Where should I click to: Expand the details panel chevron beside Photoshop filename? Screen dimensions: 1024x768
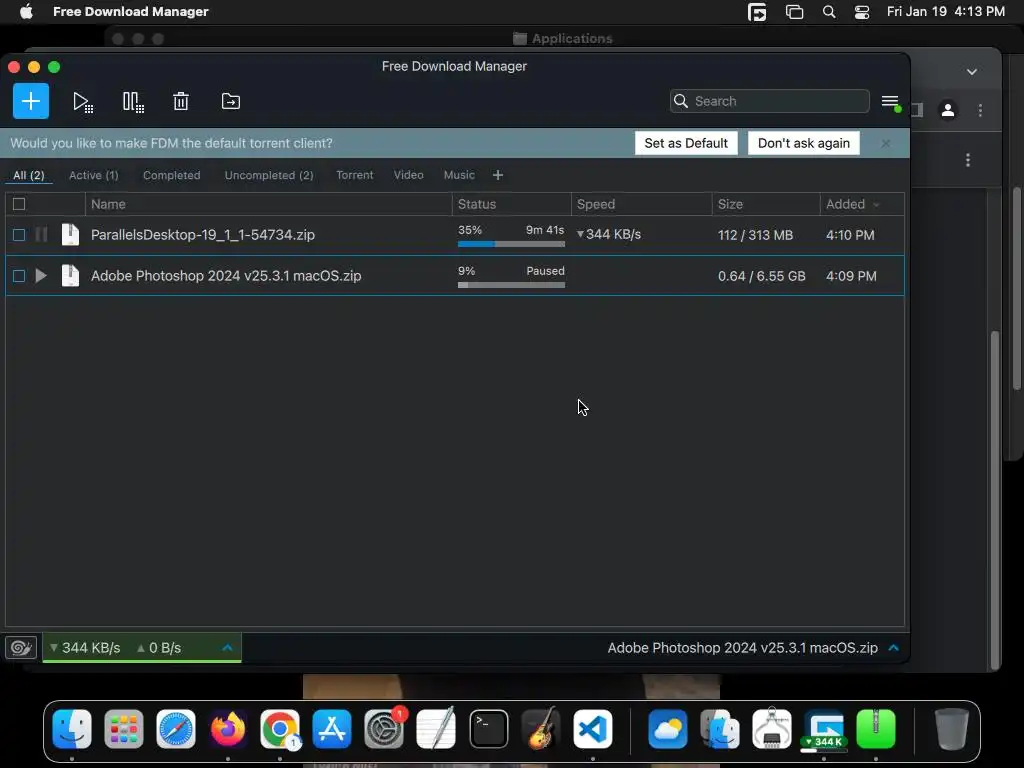pyautogui.click(x=893, y=648)
